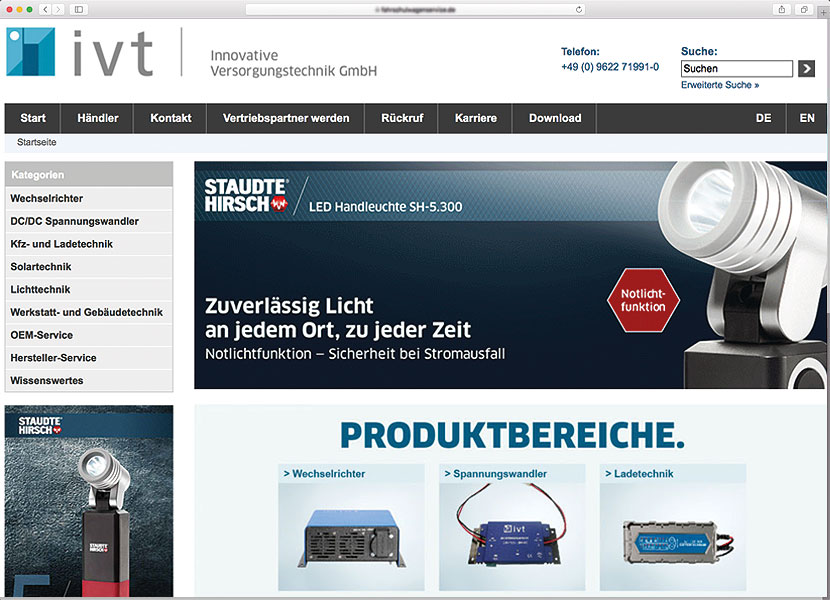
Task: Click the ivt company logo
Action: [x=79, y=52]
